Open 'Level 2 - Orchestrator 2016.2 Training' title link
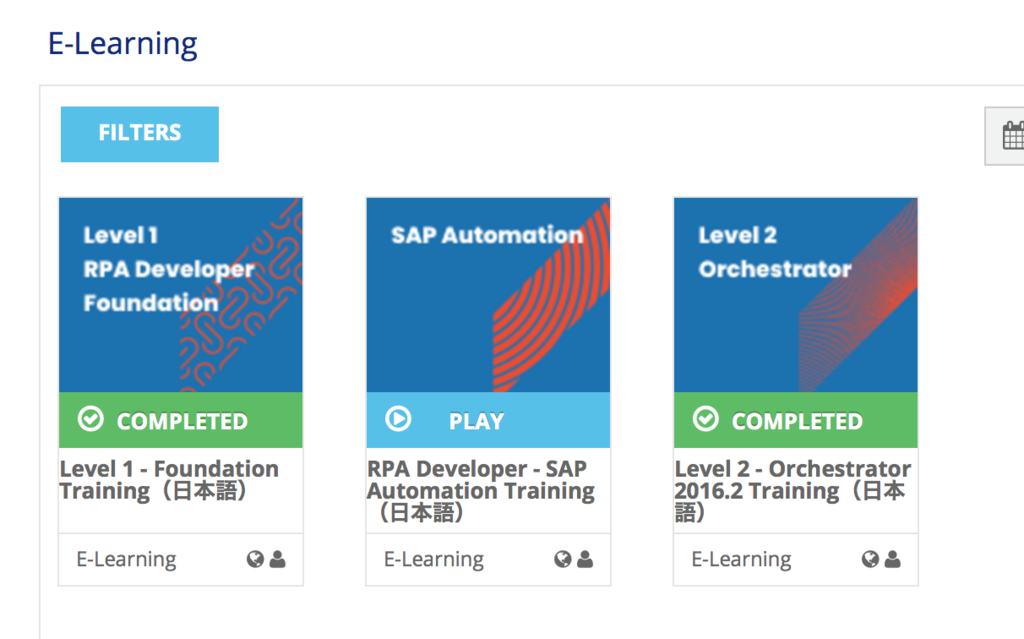This screenshot has height=639, width=1024. (x=793, y=491)
